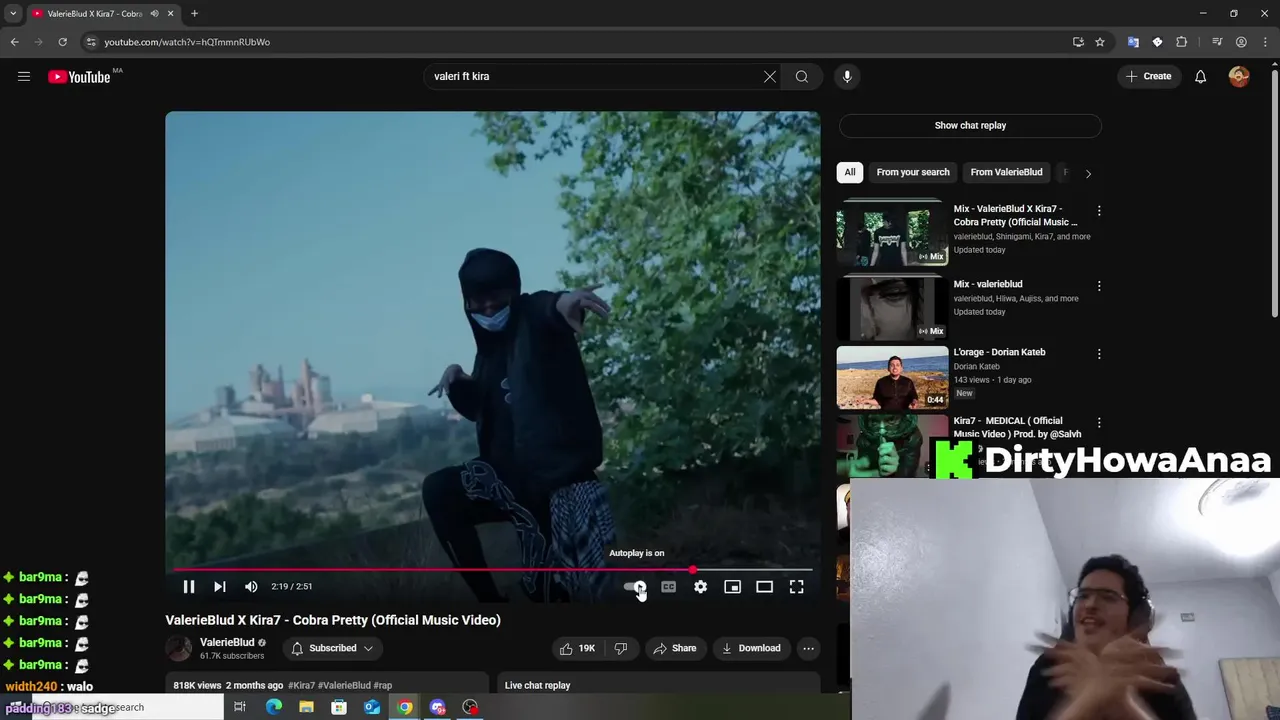The height and width of the screenshot is (720, 1280).
Task: Show more filter chips with arrow
Action: coord(1088,173)
